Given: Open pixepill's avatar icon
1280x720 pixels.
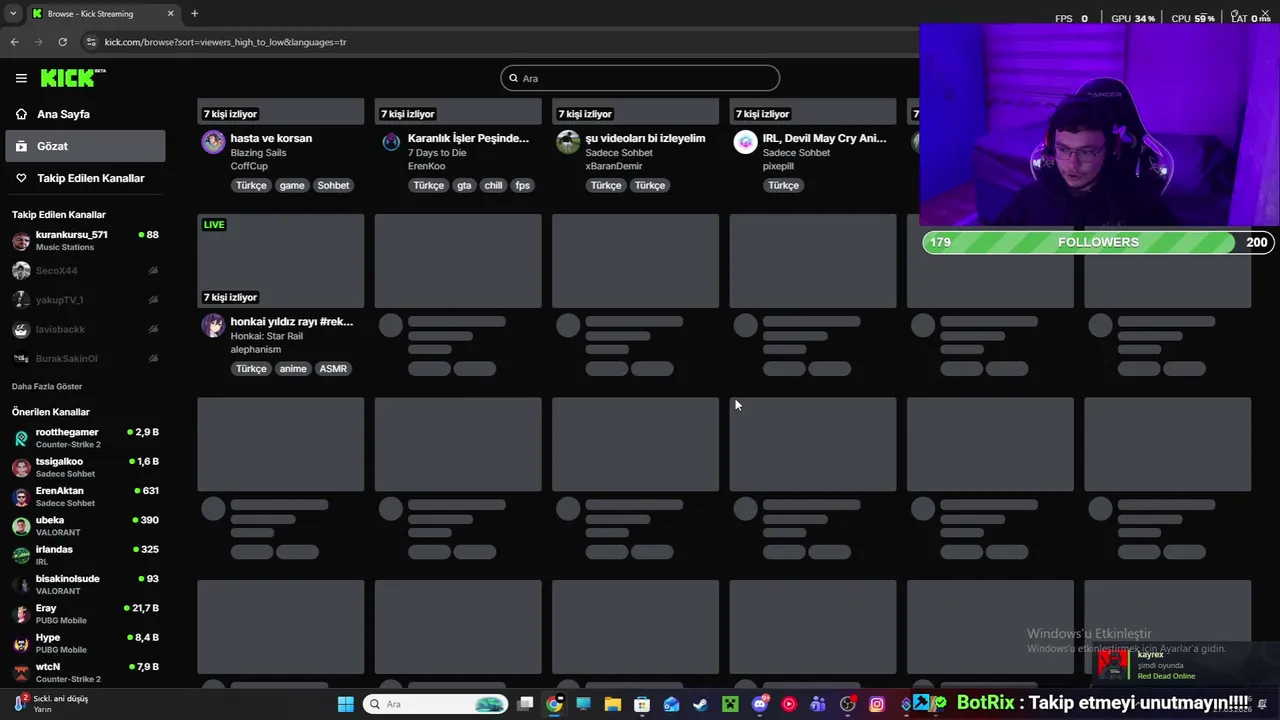Looking at the screenshot, I should pyautogui.click(x=745, y=142).
